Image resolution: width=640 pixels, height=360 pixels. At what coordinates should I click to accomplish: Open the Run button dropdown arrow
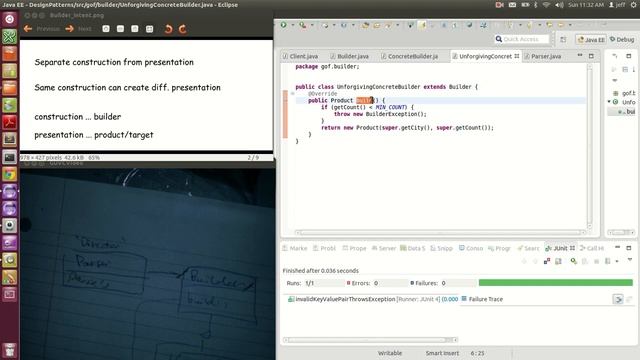[292, 25]
